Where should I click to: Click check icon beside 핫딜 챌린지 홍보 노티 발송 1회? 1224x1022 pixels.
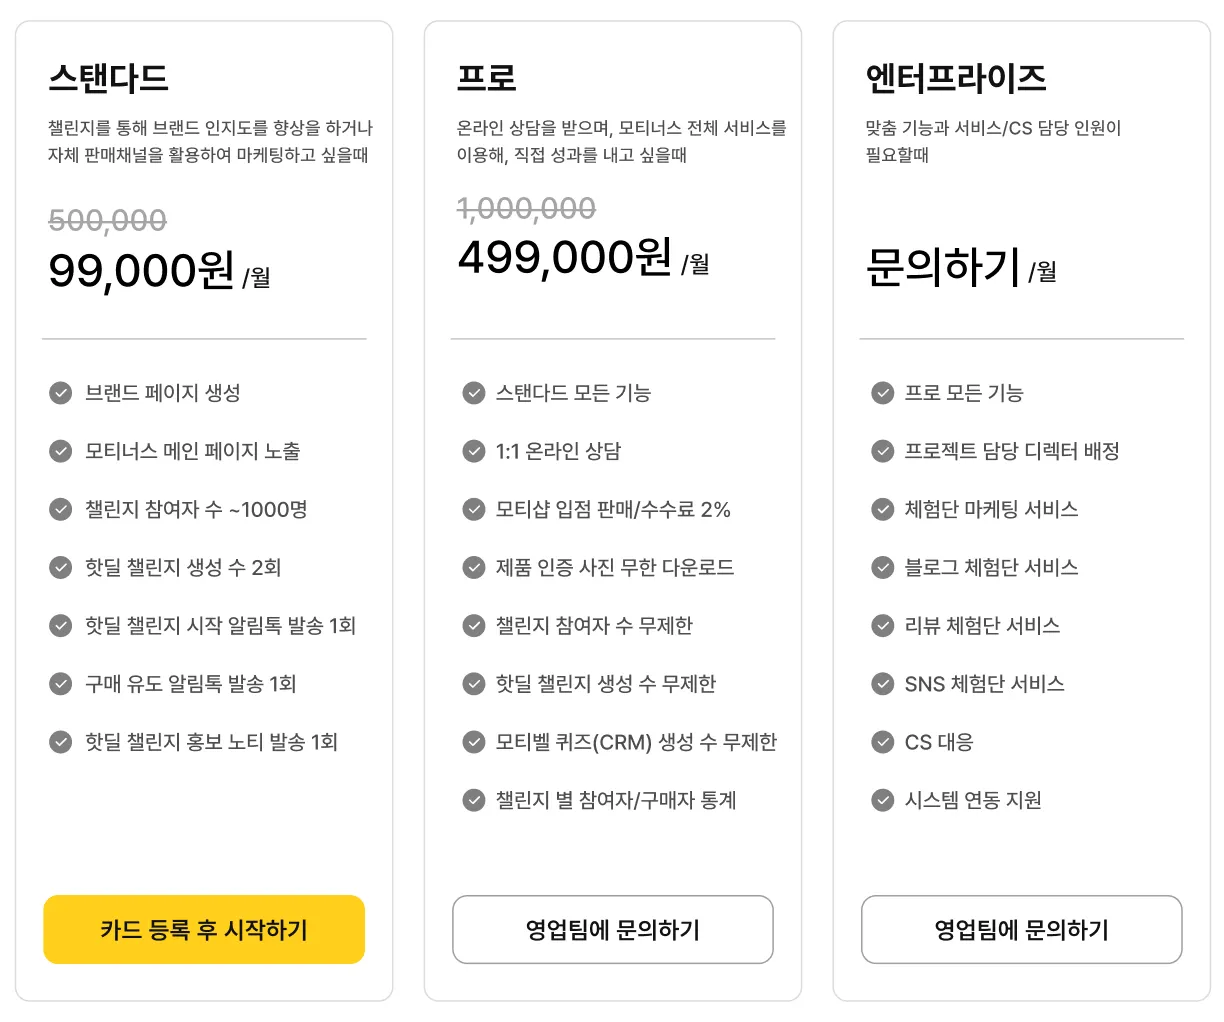(61, 742)
